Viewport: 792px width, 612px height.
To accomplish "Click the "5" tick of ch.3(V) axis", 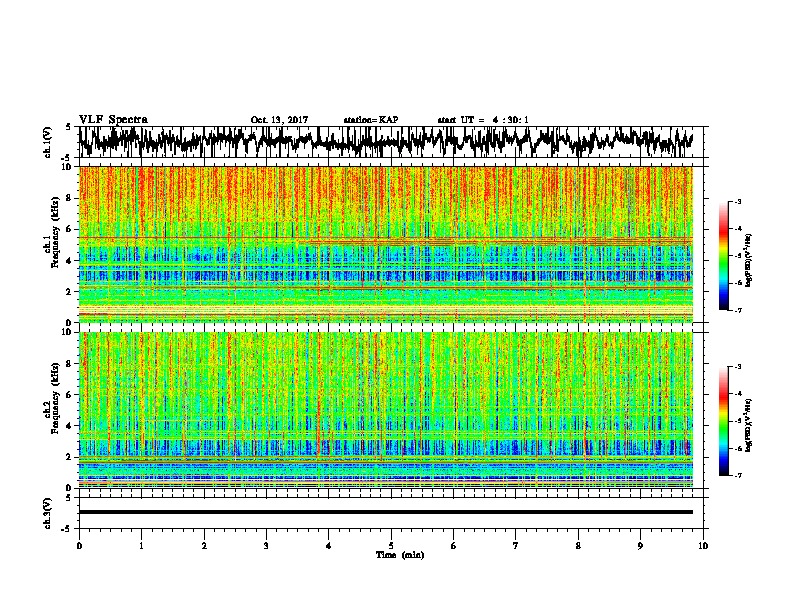I will click(x=69, y=498).
